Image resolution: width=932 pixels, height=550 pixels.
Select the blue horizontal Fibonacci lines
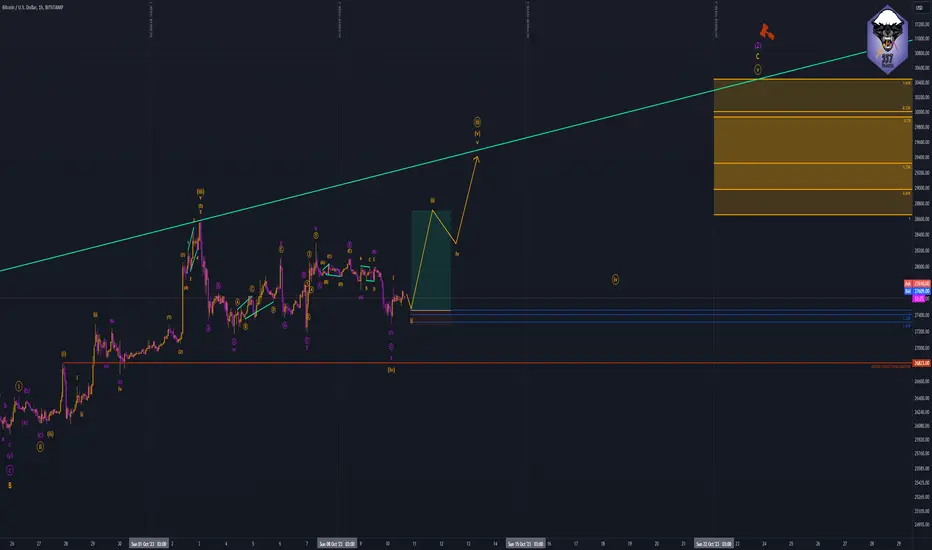660,317
